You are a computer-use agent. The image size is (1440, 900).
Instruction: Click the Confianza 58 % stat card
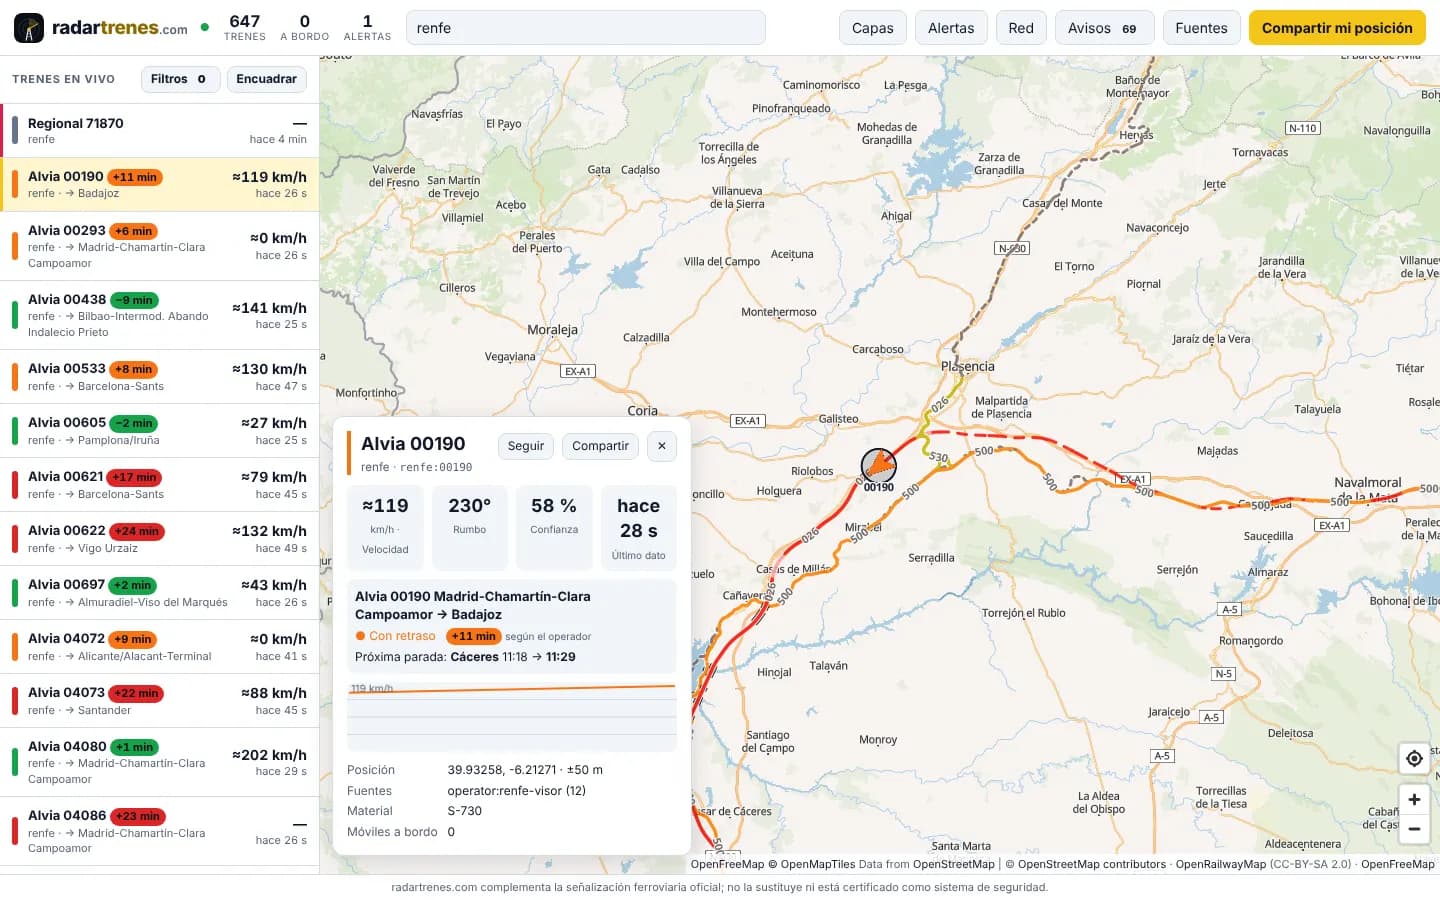pyautogui.click(x=554, y=527)
